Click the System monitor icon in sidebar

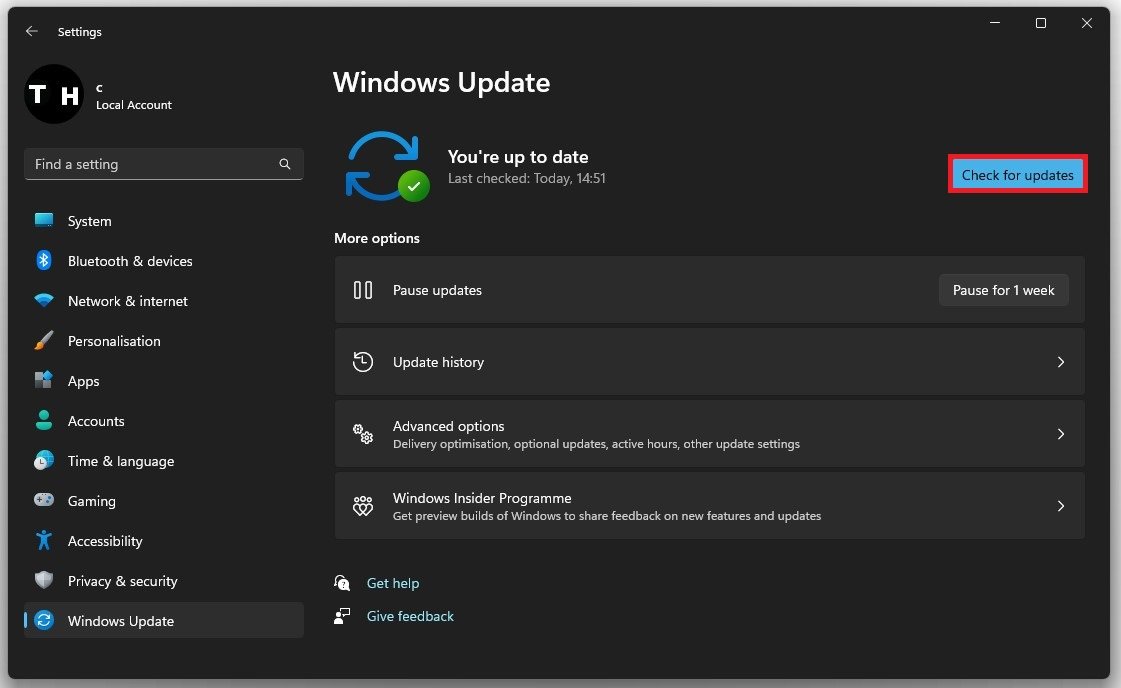pos(44,221)
